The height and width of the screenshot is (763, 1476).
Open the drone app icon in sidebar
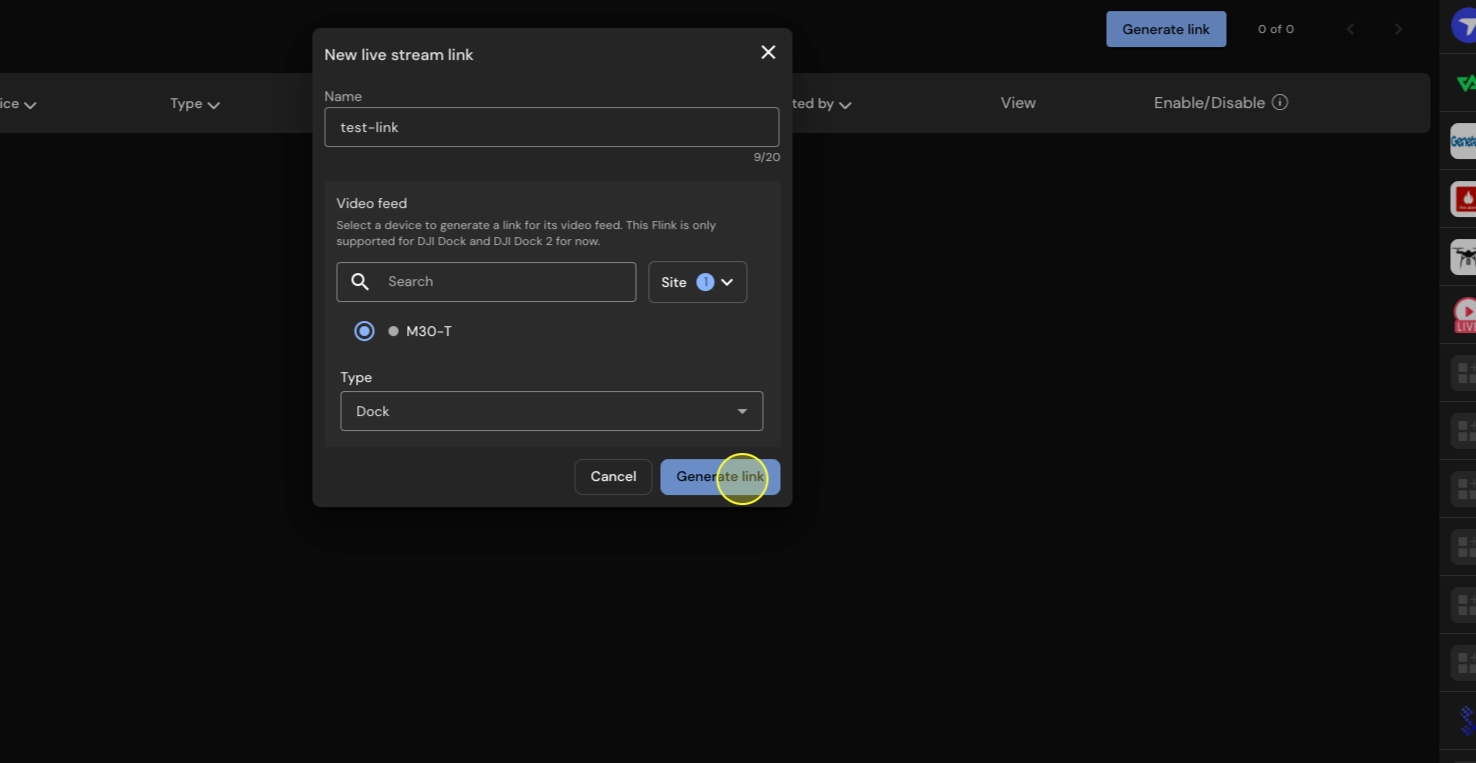[x=1464, y=257]
